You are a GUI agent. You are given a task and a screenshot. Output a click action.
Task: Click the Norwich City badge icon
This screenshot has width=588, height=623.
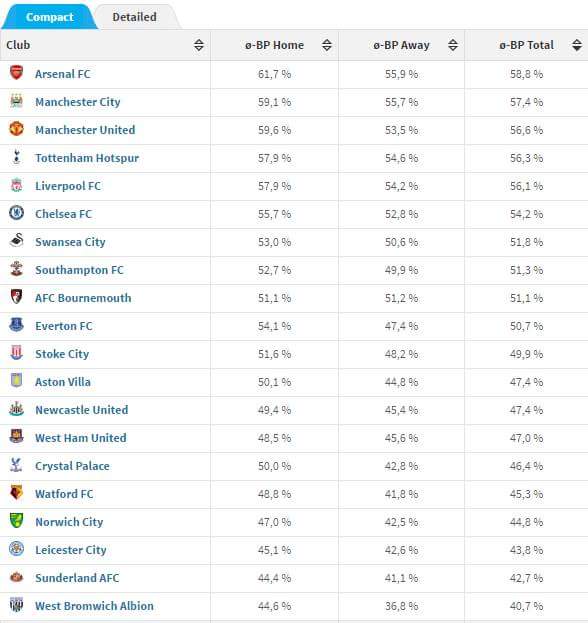click(16, 521)
